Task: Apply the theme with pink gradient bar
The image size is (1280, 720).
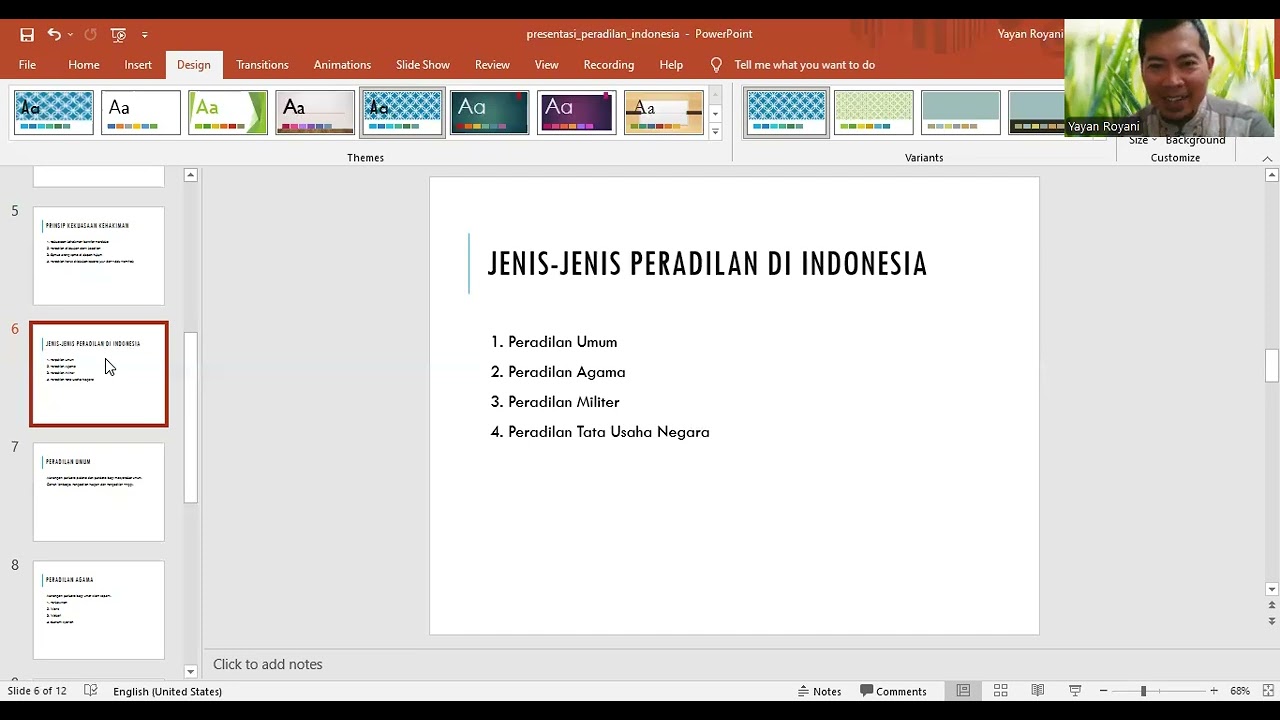Action: pyautogui.click(x=315, y=112)
